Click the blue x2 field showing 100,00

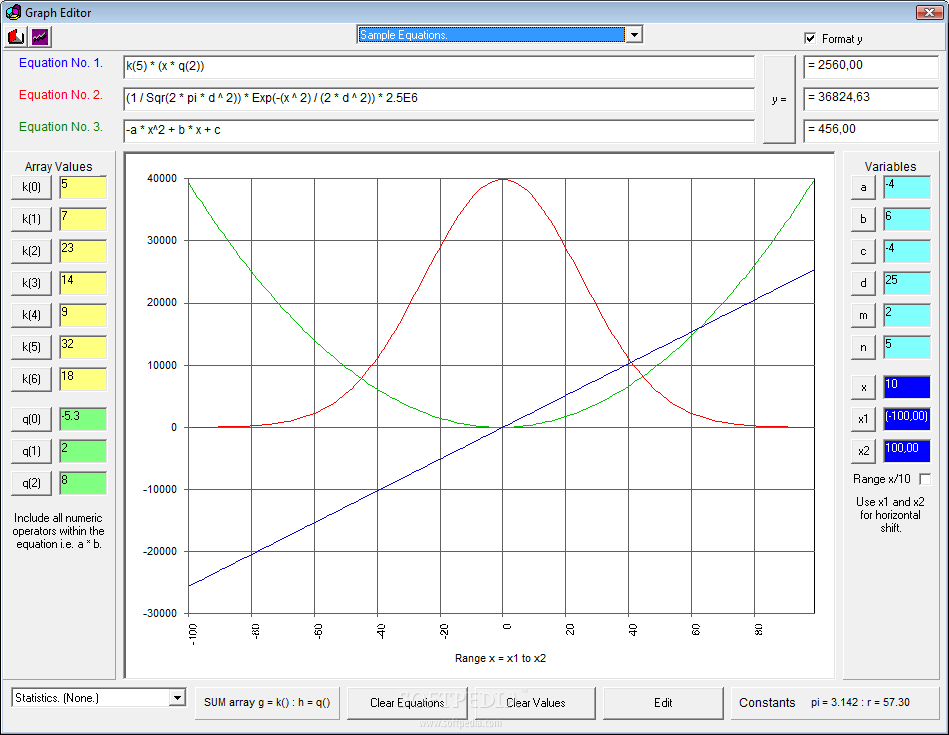(x=907, y=451)
